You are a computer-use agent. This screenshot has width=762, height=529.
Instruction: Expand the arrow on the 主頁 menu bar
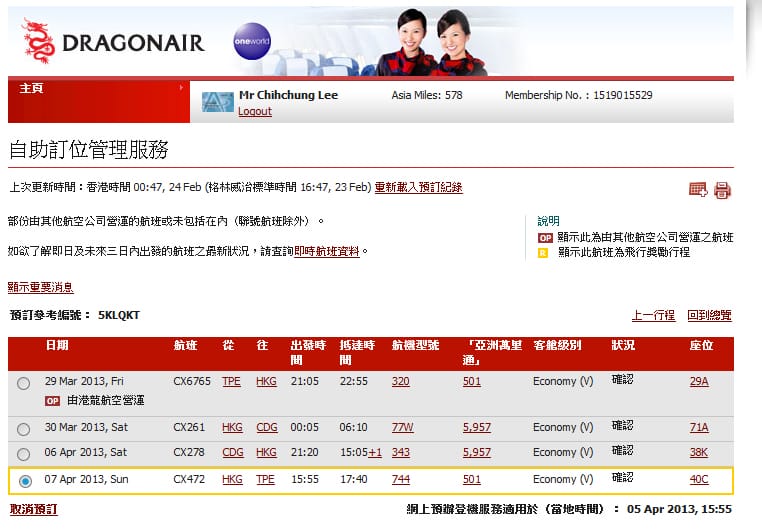click(x=181, y=87)
